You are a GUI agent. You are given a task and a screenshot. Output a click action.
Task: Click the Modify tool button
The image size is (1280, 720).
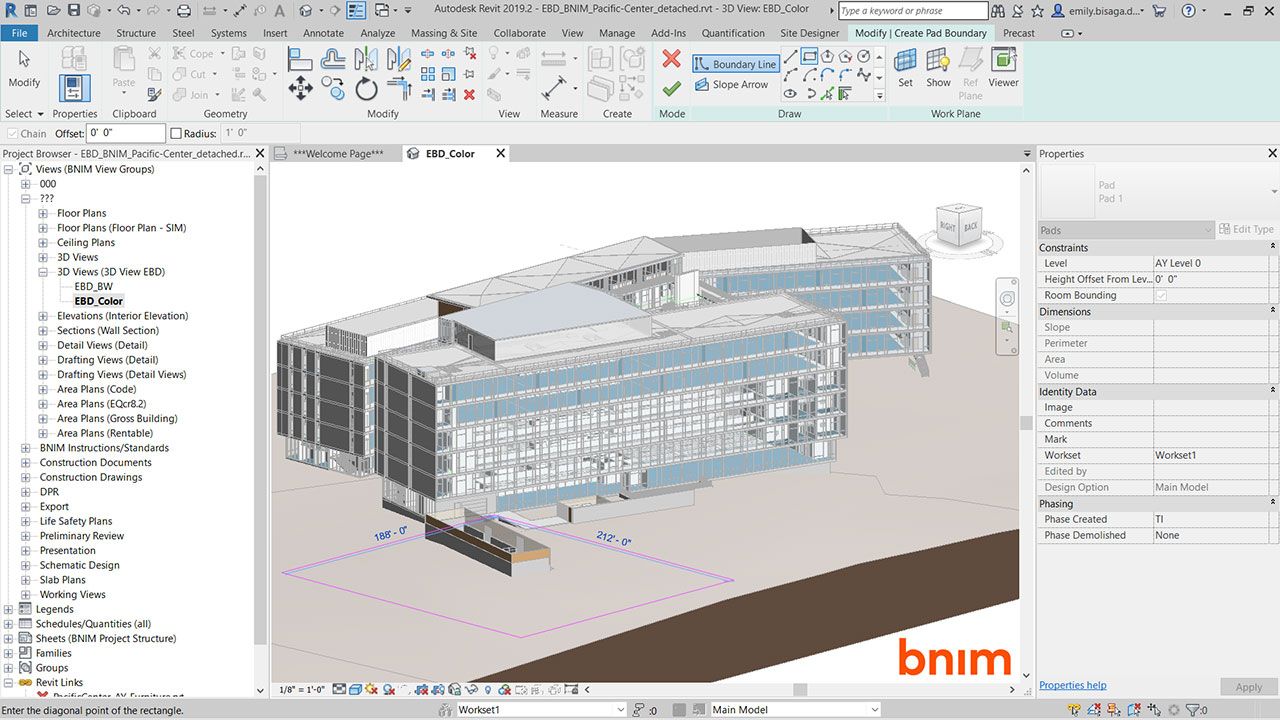tap(24, 69)
